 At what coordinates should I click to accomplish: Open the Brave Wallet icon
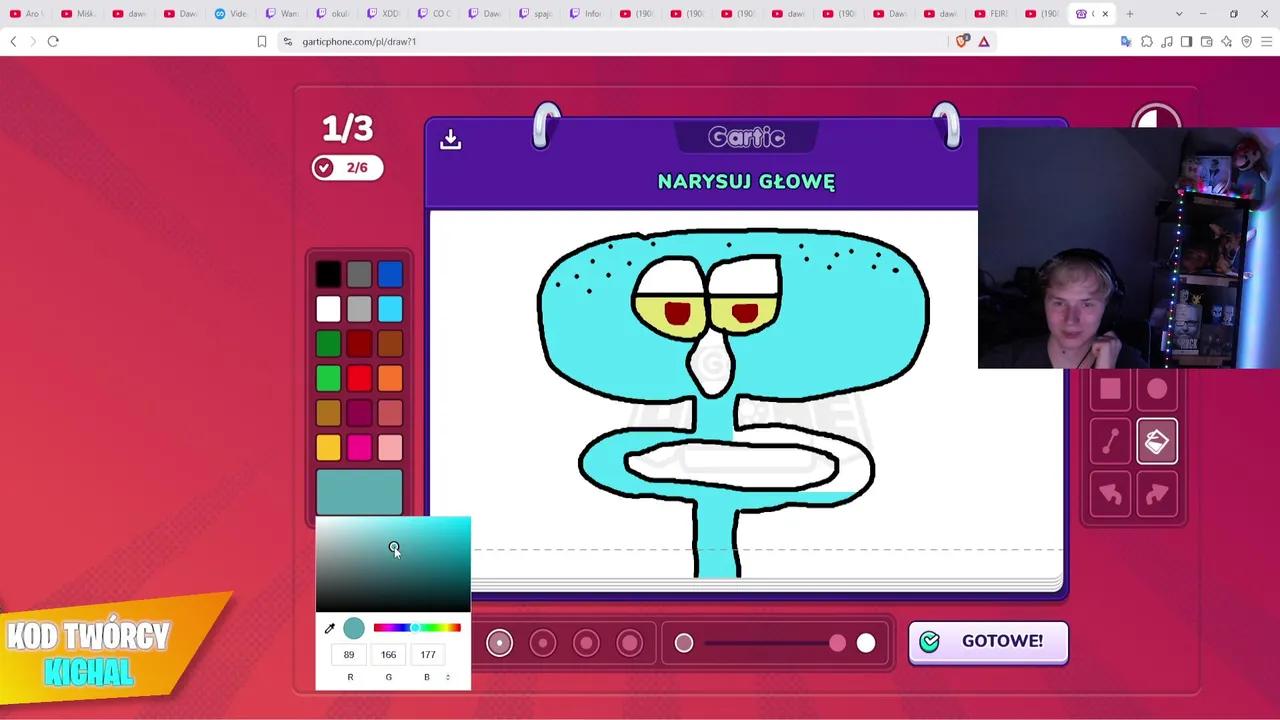[x=1206, y=41]
